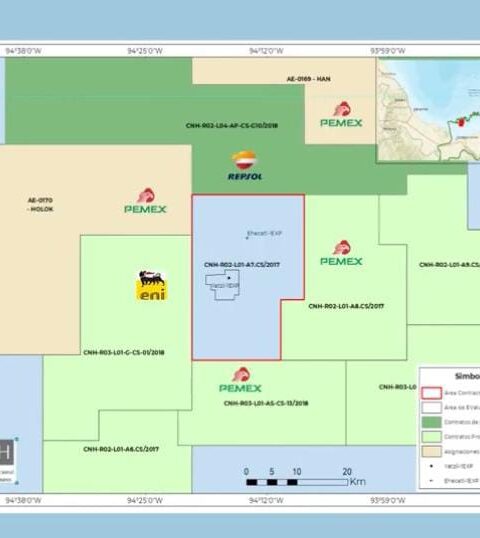Click the 'CNH-R02-L01-A7.CS/2017' block label

click(242, 265)
